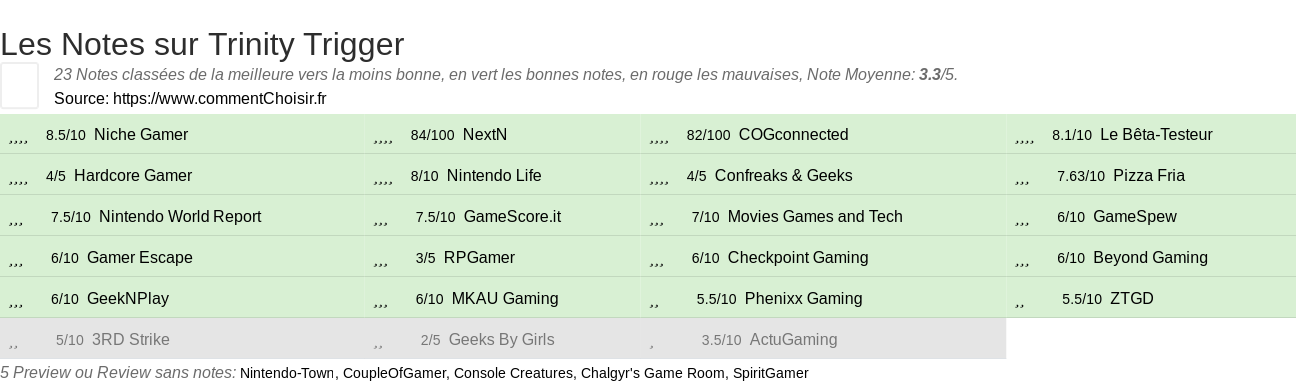Select Le Bêta-Testeur review entry

(1156, 135)
